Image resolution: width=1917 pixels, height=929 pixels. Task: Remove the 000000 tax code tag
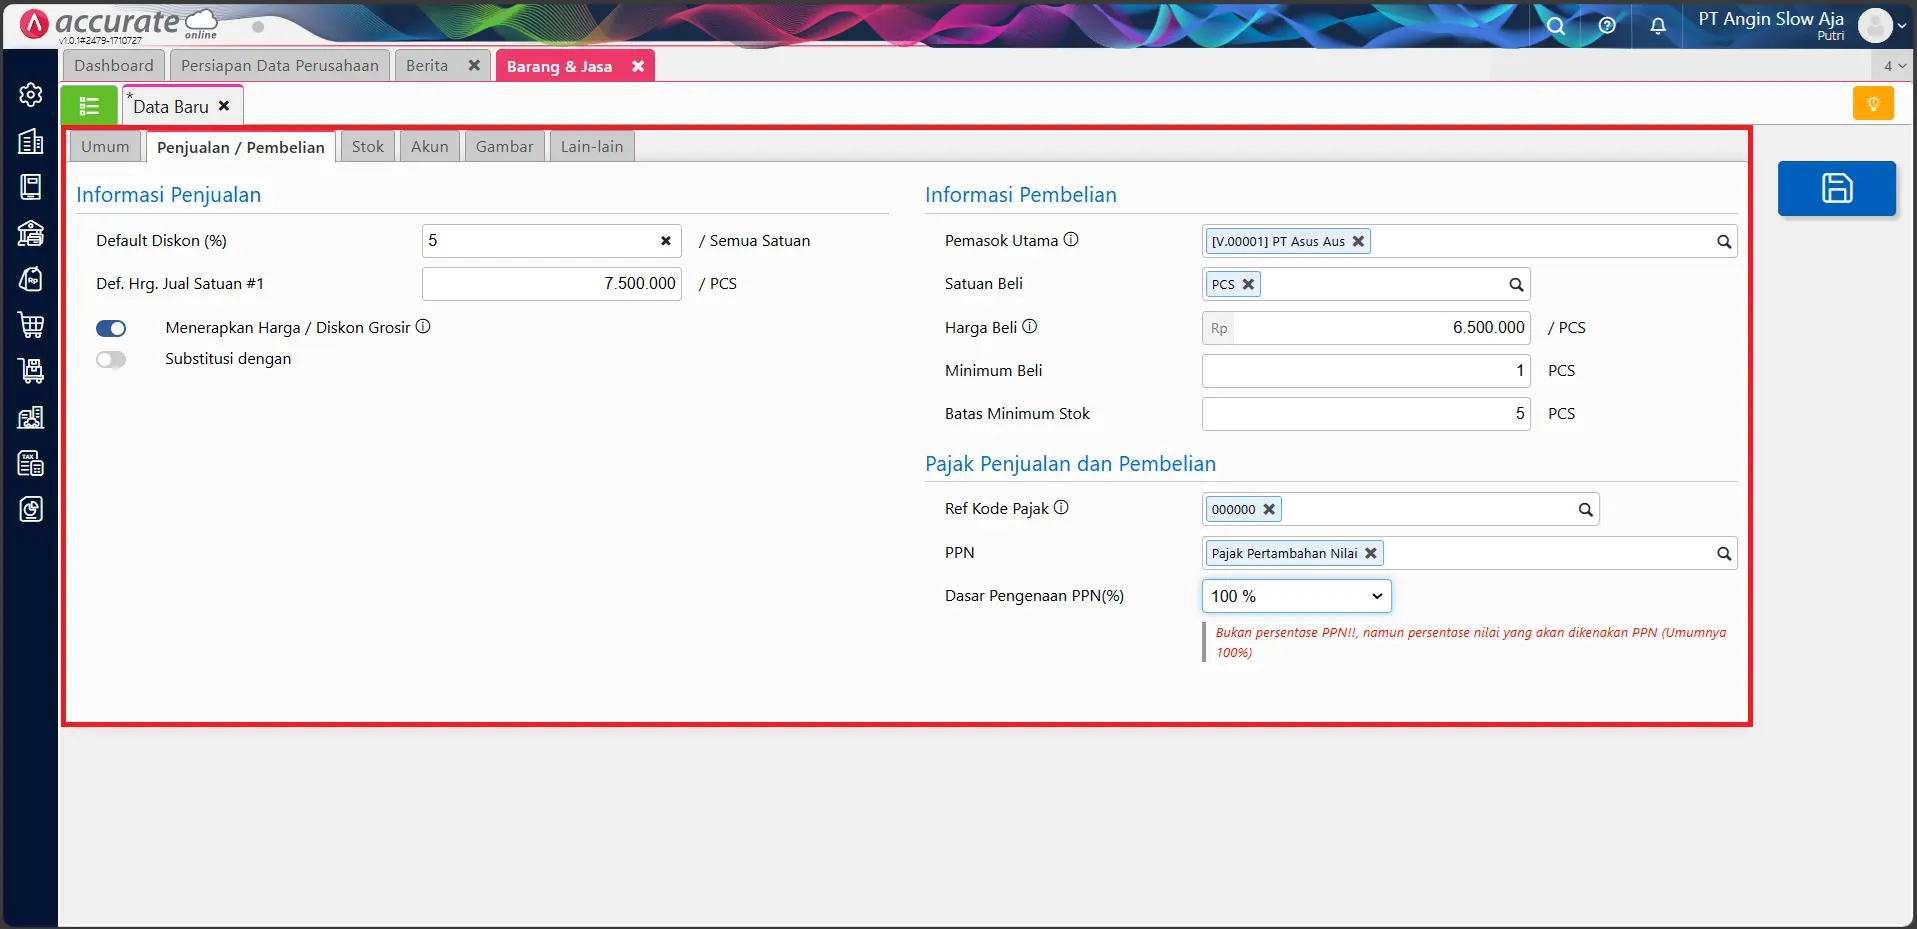pos(1269,509)
